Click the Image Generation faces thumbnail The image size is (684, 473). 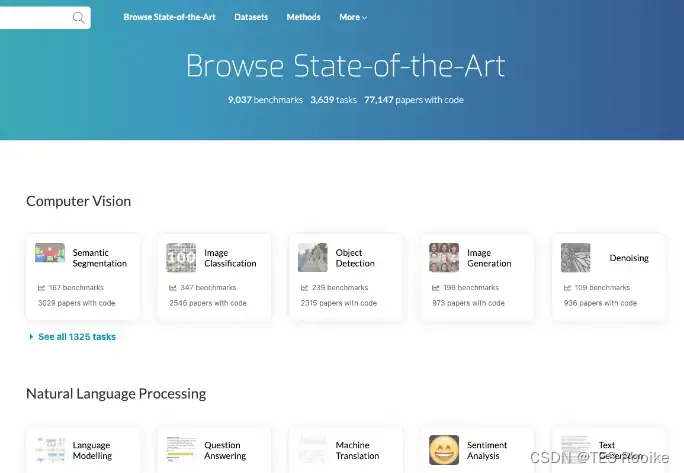pyautogui.click(x=444, y=257)
